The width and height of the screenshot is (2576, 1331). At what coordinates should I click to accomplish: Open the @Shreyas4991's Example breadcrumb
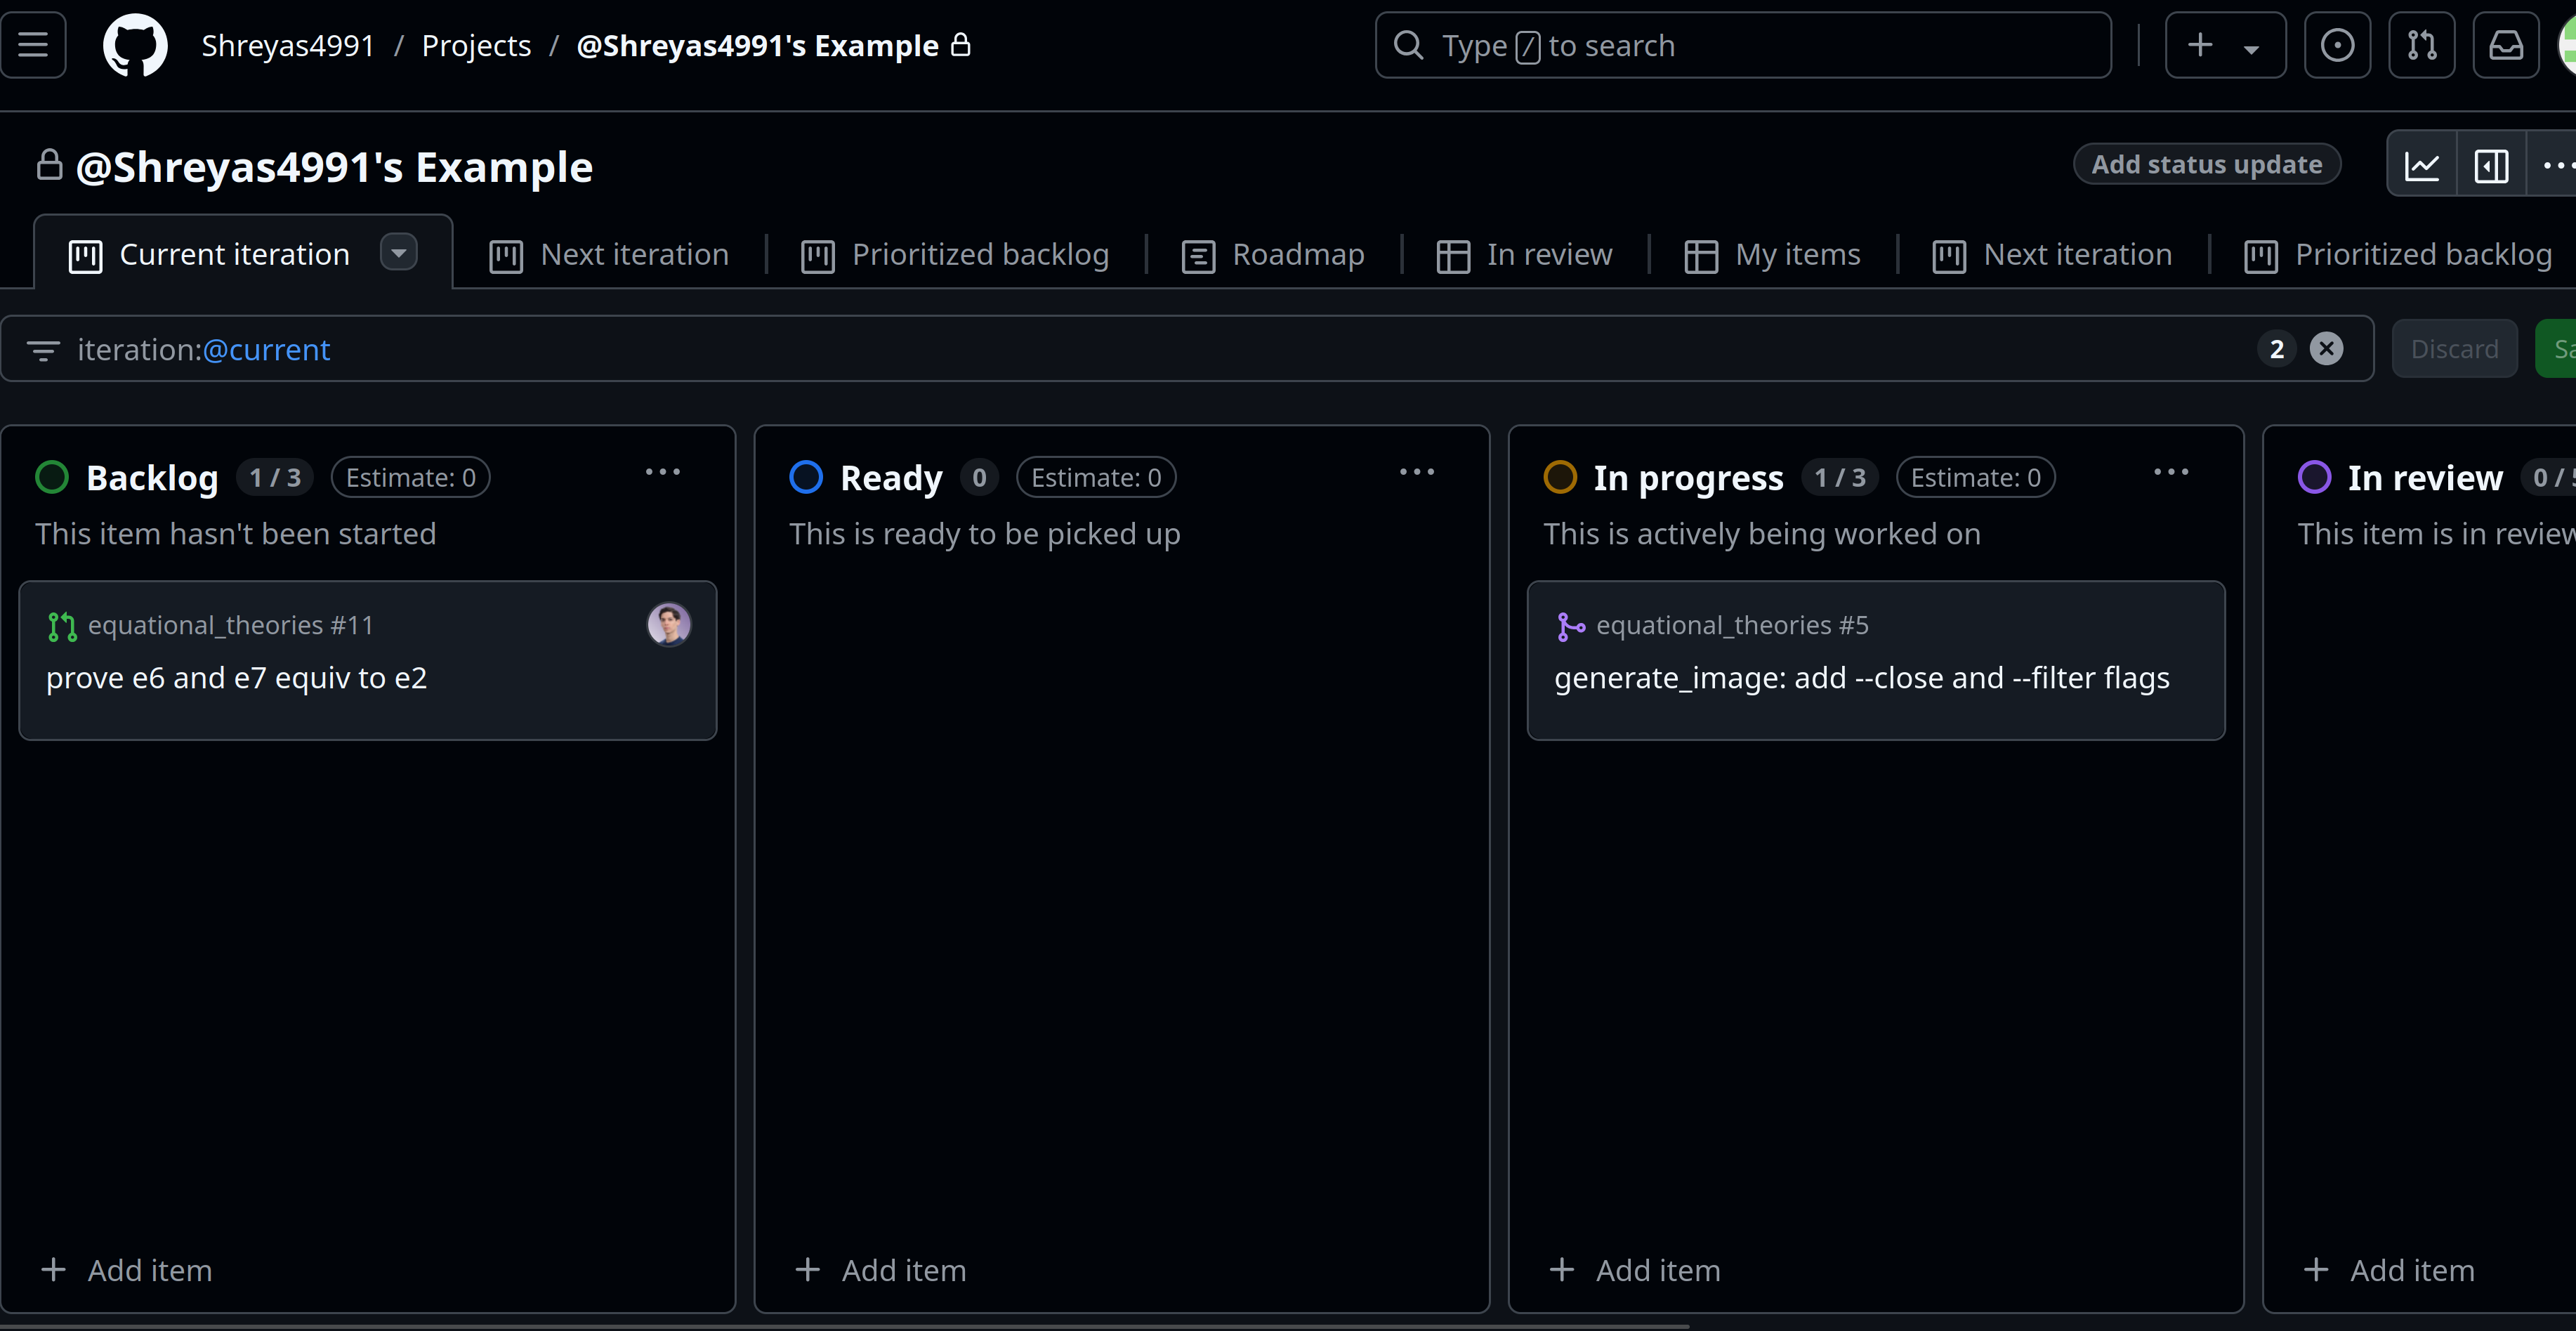coord(758,45)
